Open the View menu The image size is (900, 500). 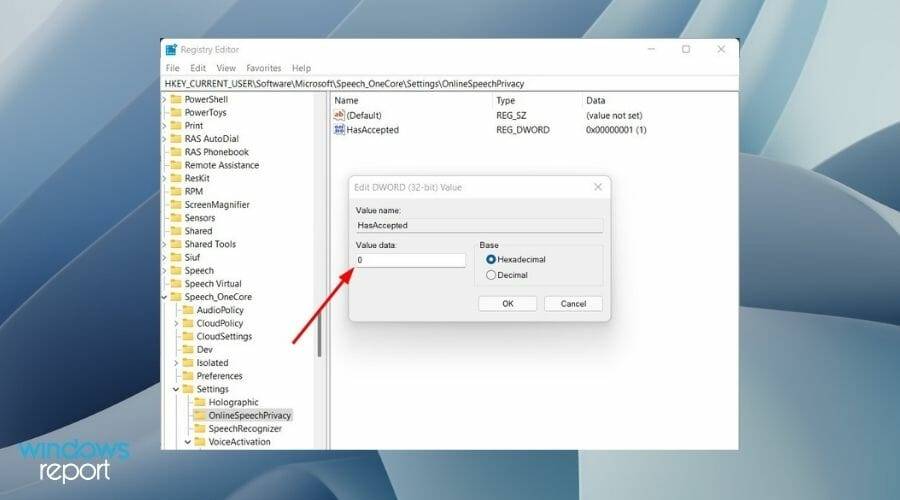pos(226,68)
